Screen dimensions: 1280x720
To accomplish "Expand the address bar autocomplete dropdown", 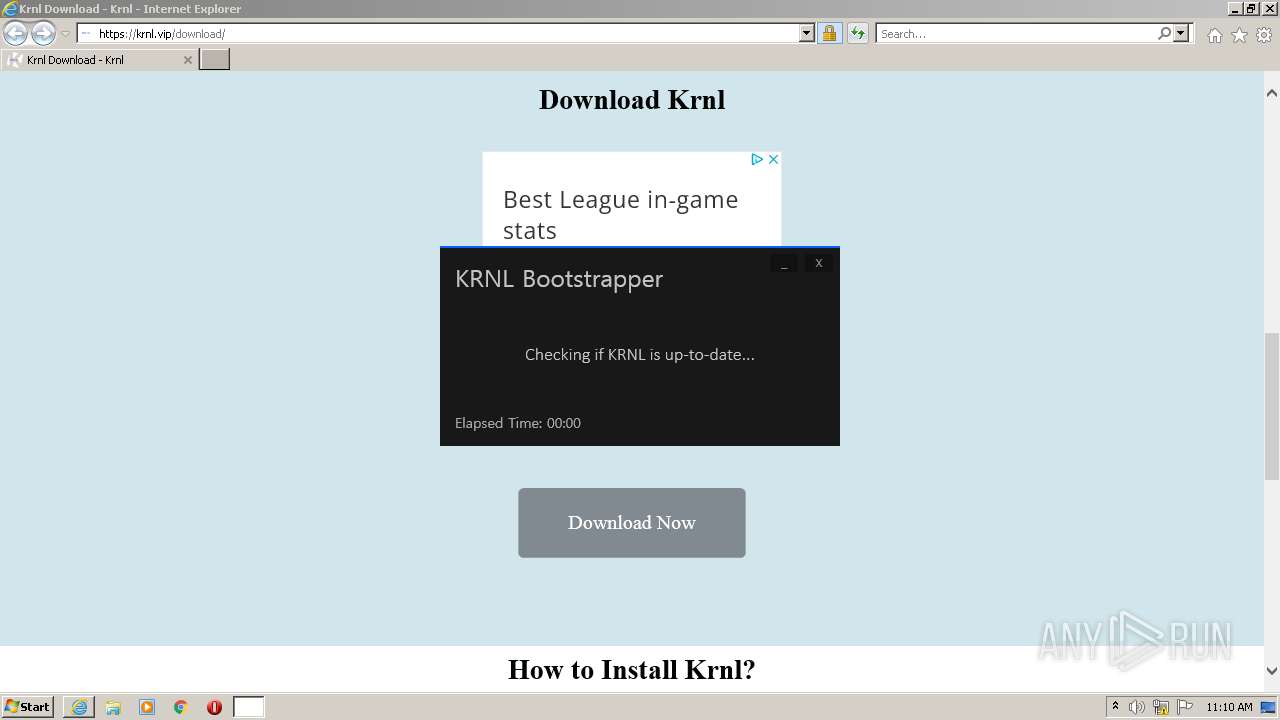I will 807,33.
